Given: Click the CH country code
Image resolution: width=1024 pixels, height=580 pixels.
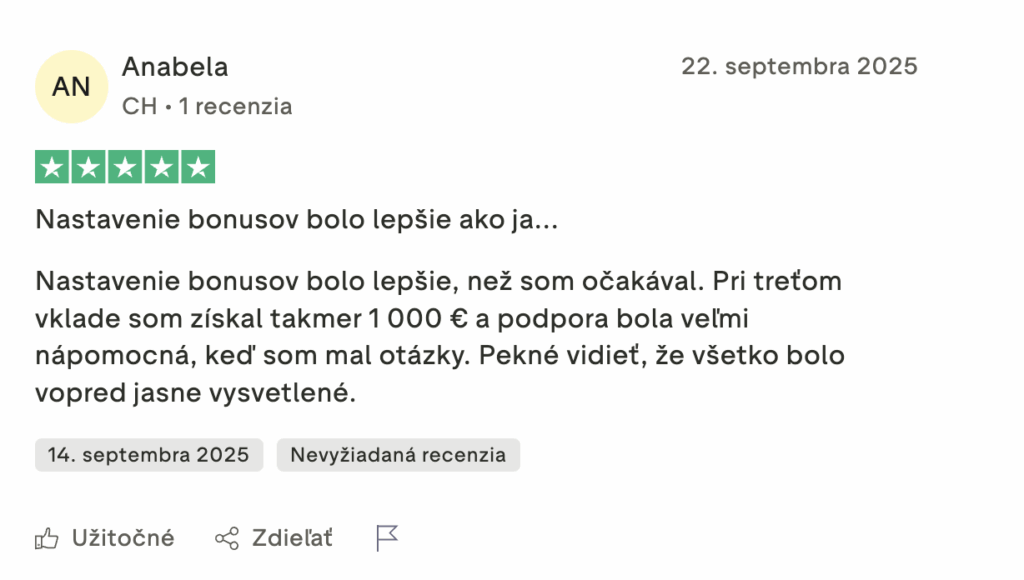Looking at the screenshot, I should click(x=139, y=106).
